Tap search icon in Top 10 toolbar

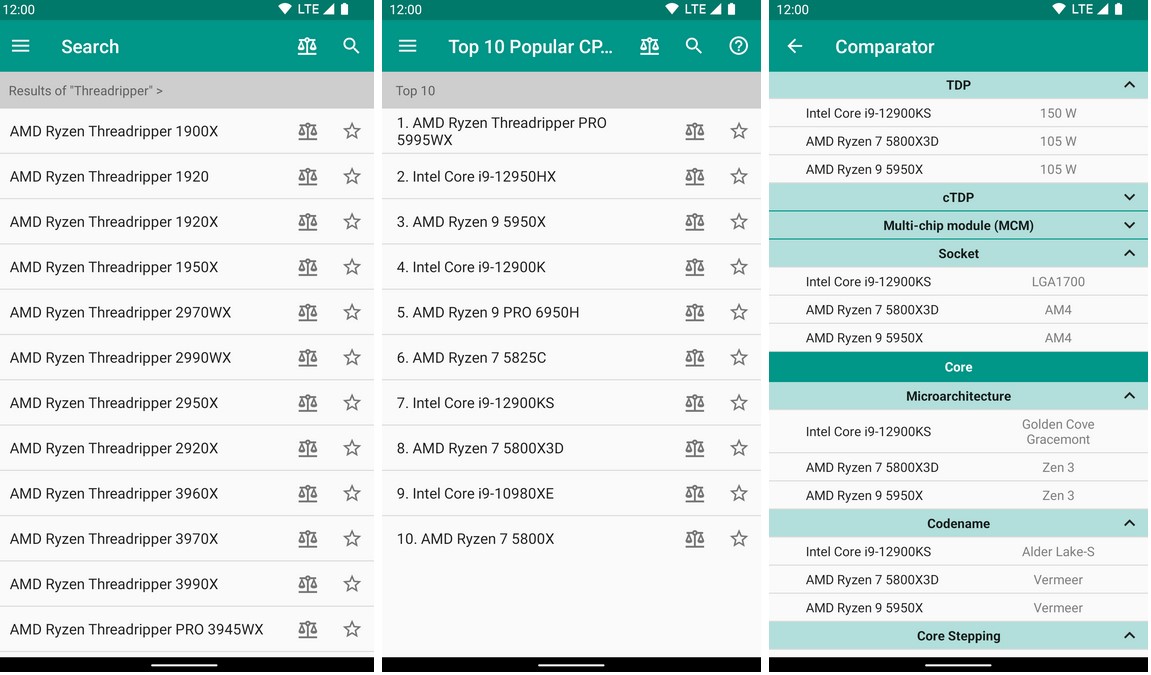694,46
